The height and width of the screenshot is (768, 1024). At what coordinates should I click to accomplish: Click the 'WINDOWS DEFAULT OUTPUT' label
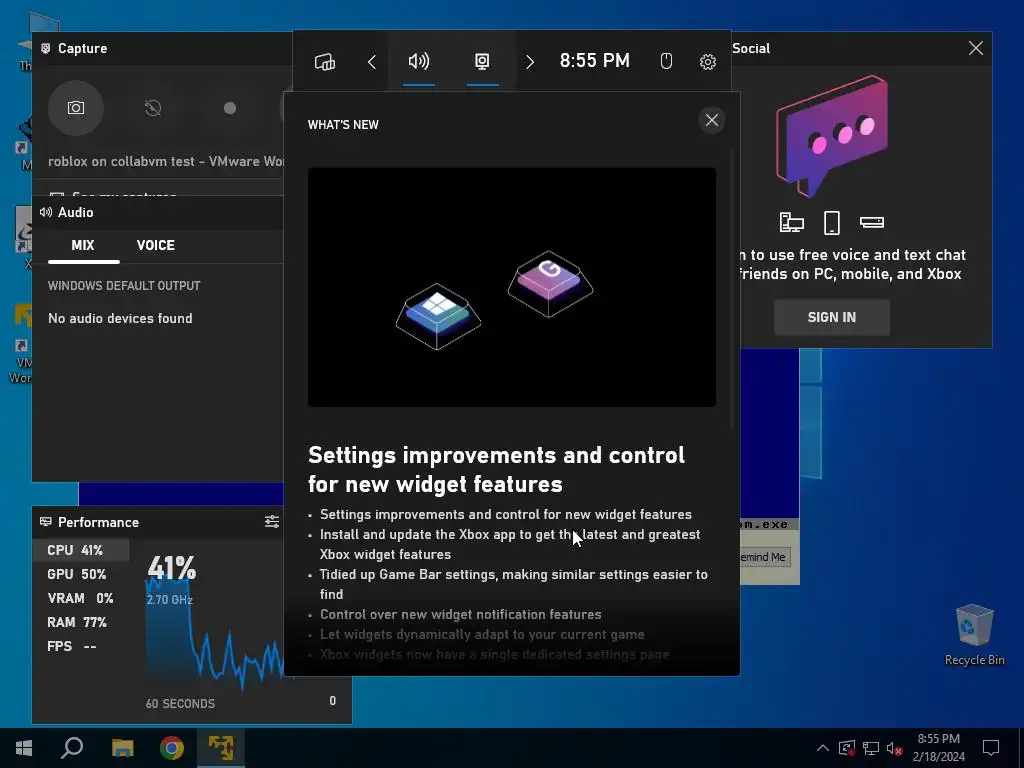point(124,286)
